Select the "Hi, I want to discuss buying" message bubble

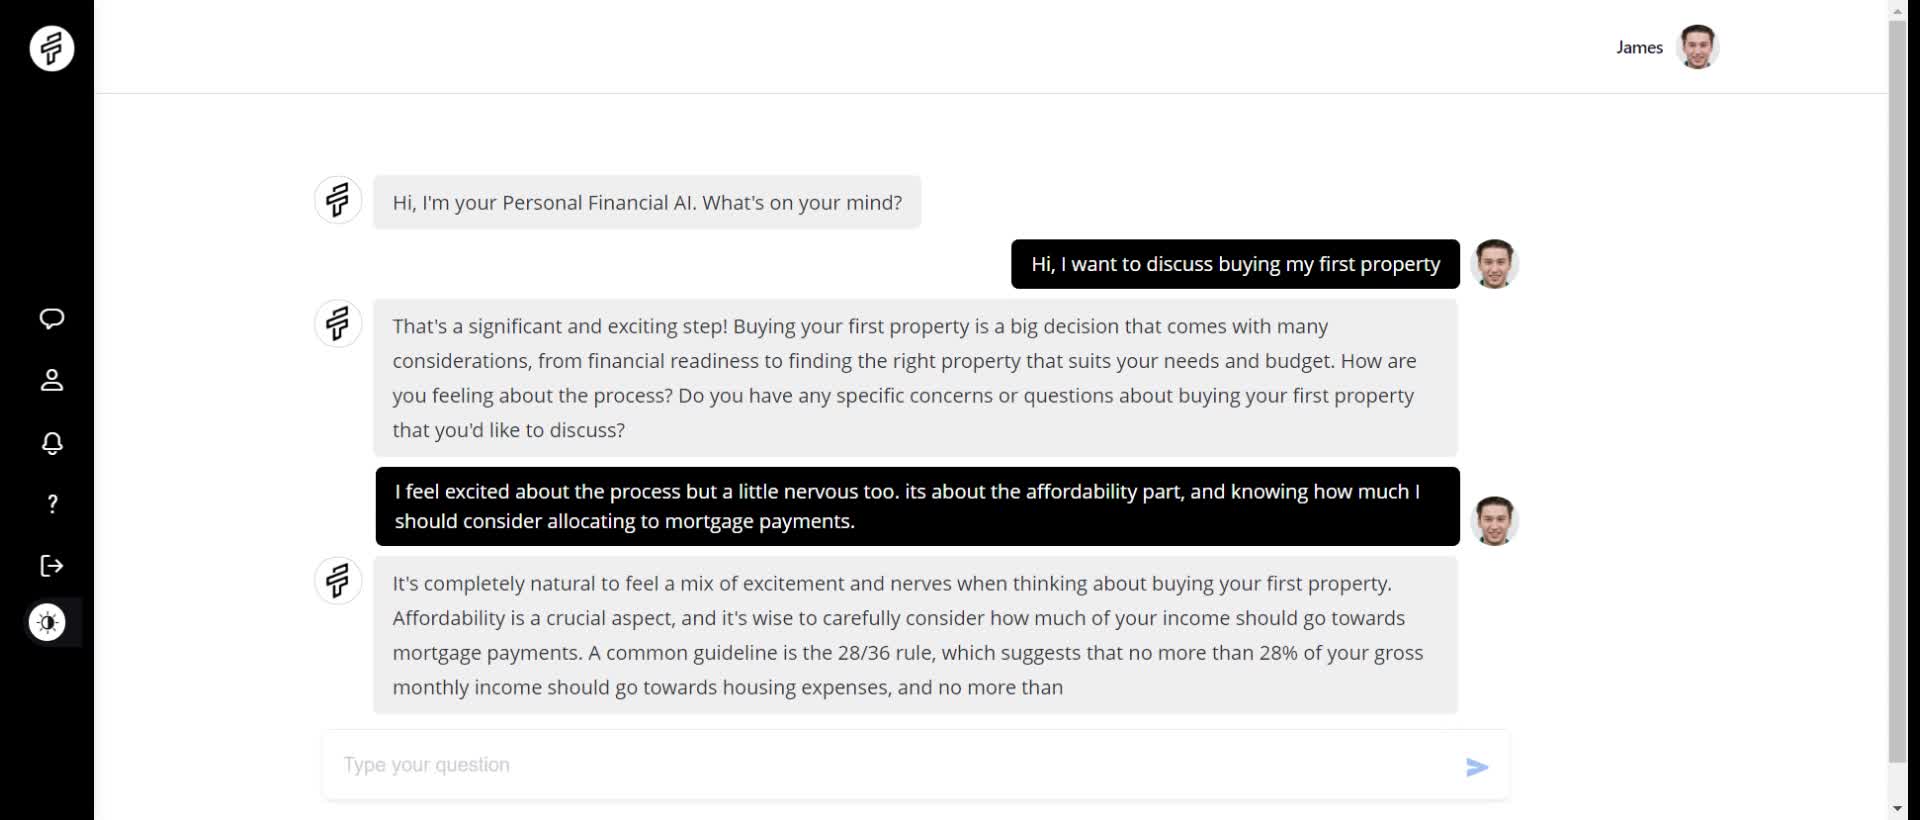1235,264
